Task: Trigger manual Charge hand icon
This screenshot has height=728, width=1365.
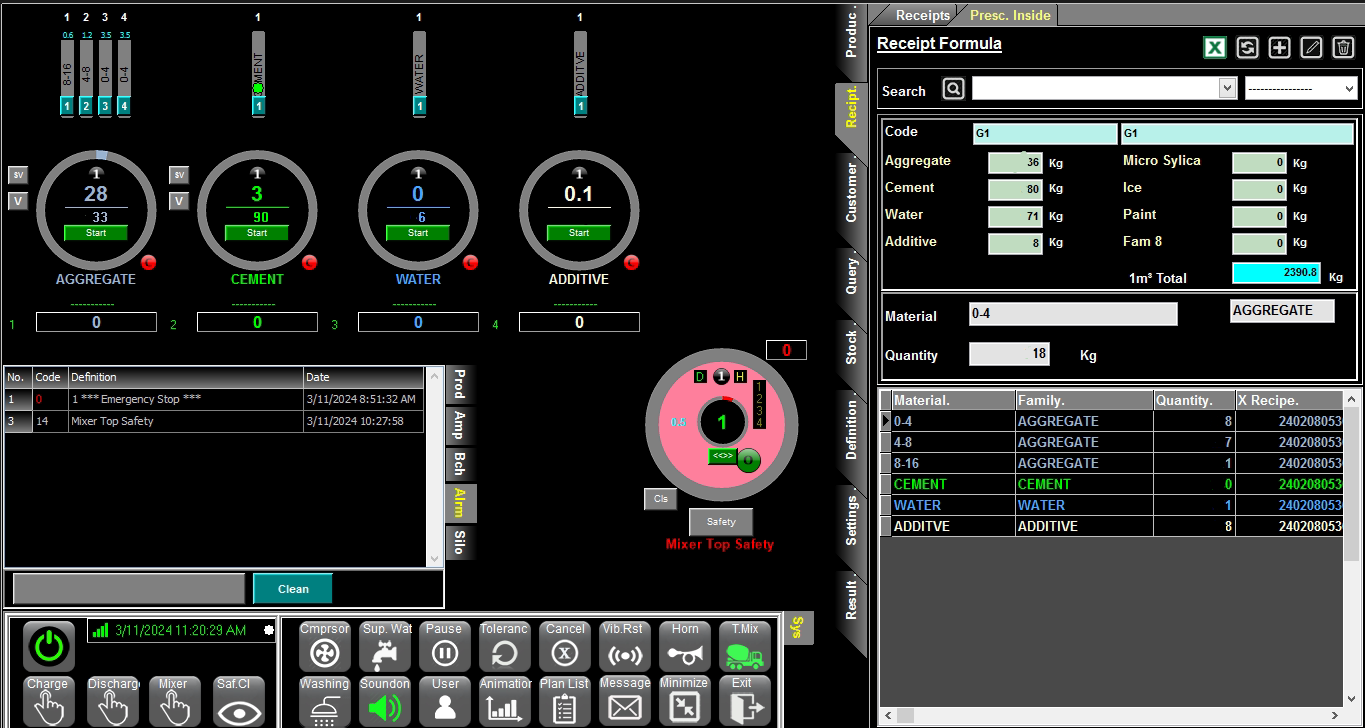Action: [x=48, y=702]
